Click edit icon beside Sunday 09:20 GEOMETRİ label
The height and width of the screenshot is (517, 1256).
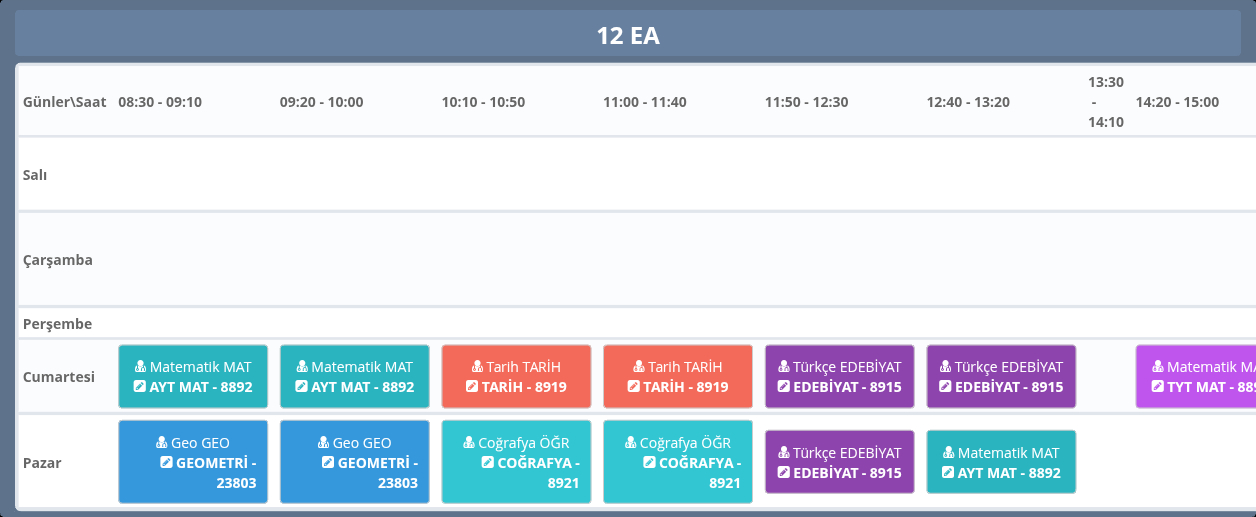click(x=328, y=463)
